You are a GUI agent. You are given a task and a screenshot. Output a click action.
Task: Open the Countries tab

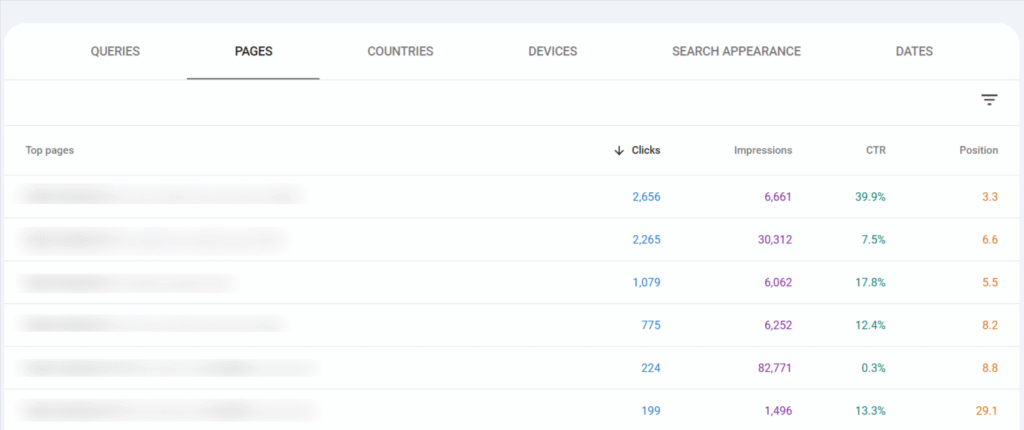coord(400,52)
